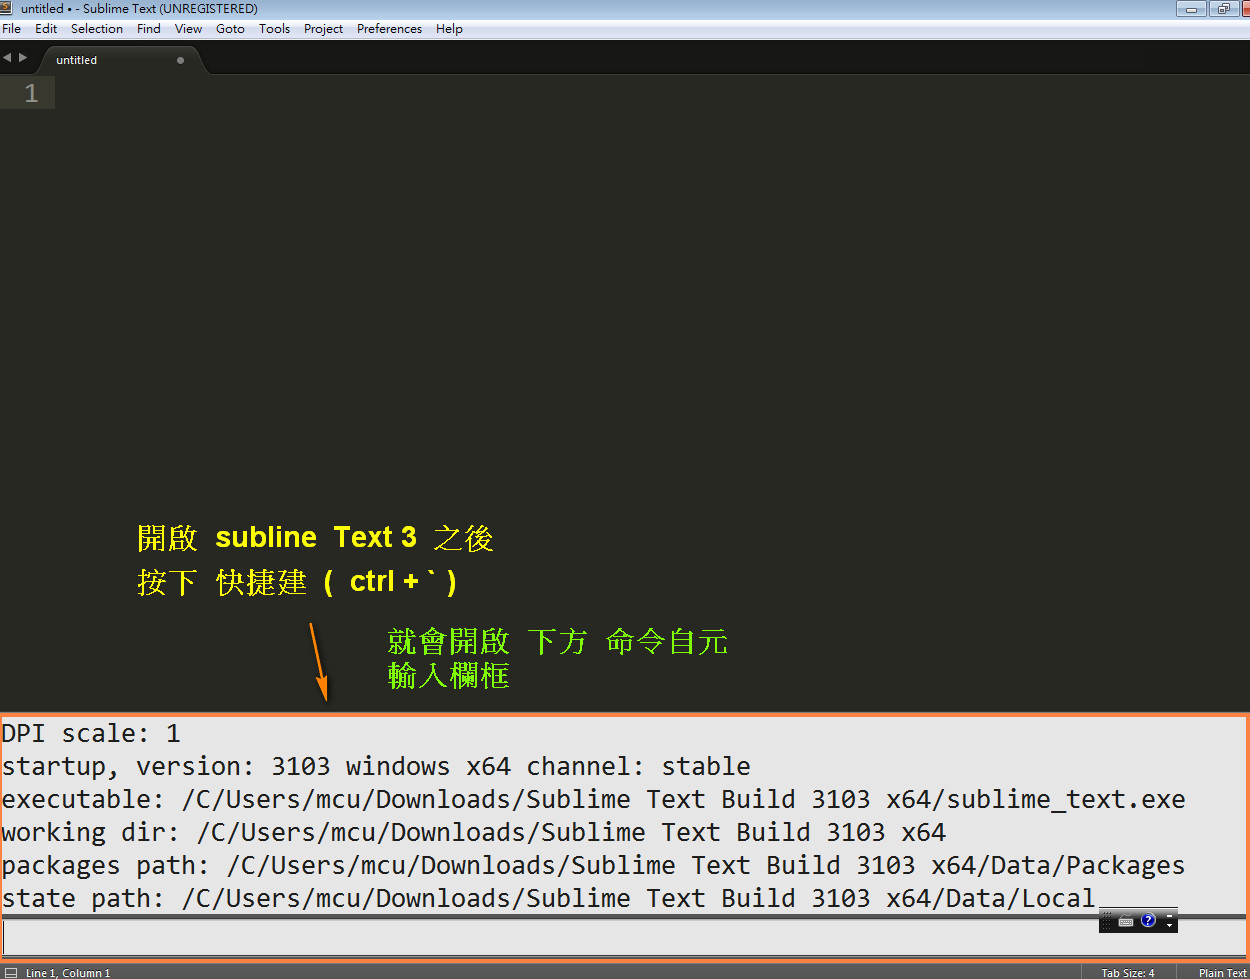
Task: Open the File menu
Action: 12,29
